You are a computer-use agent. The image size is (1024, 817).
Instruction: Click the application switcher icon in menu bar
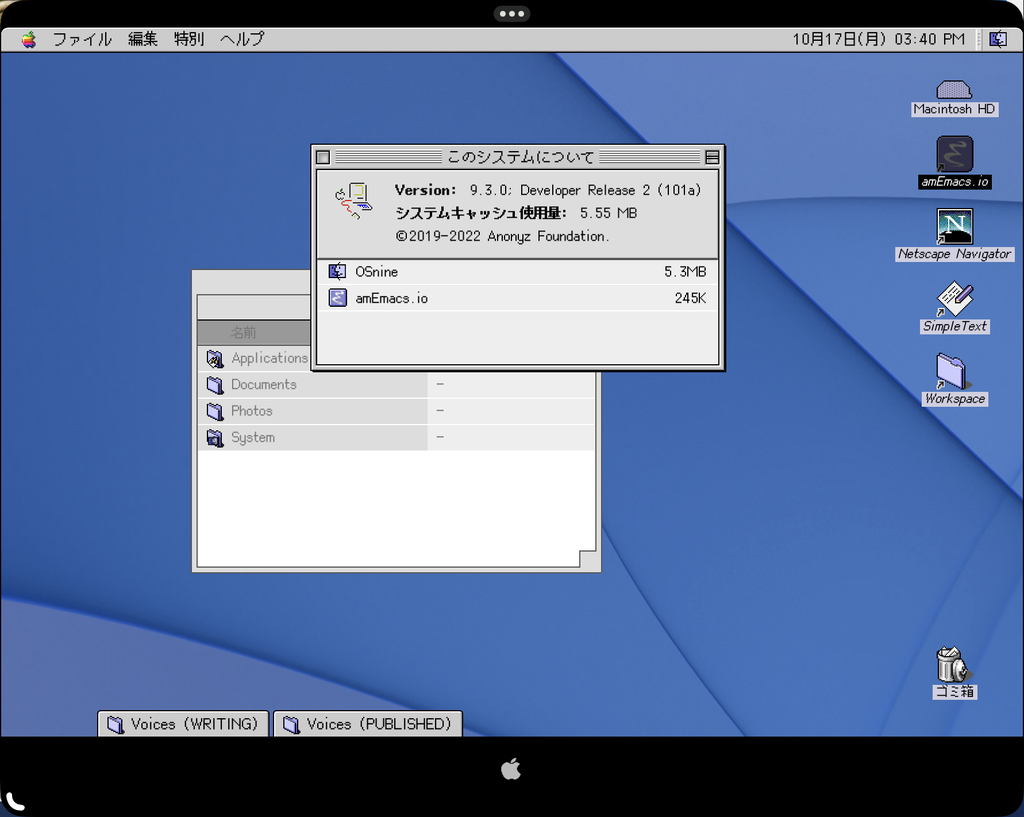997,39
